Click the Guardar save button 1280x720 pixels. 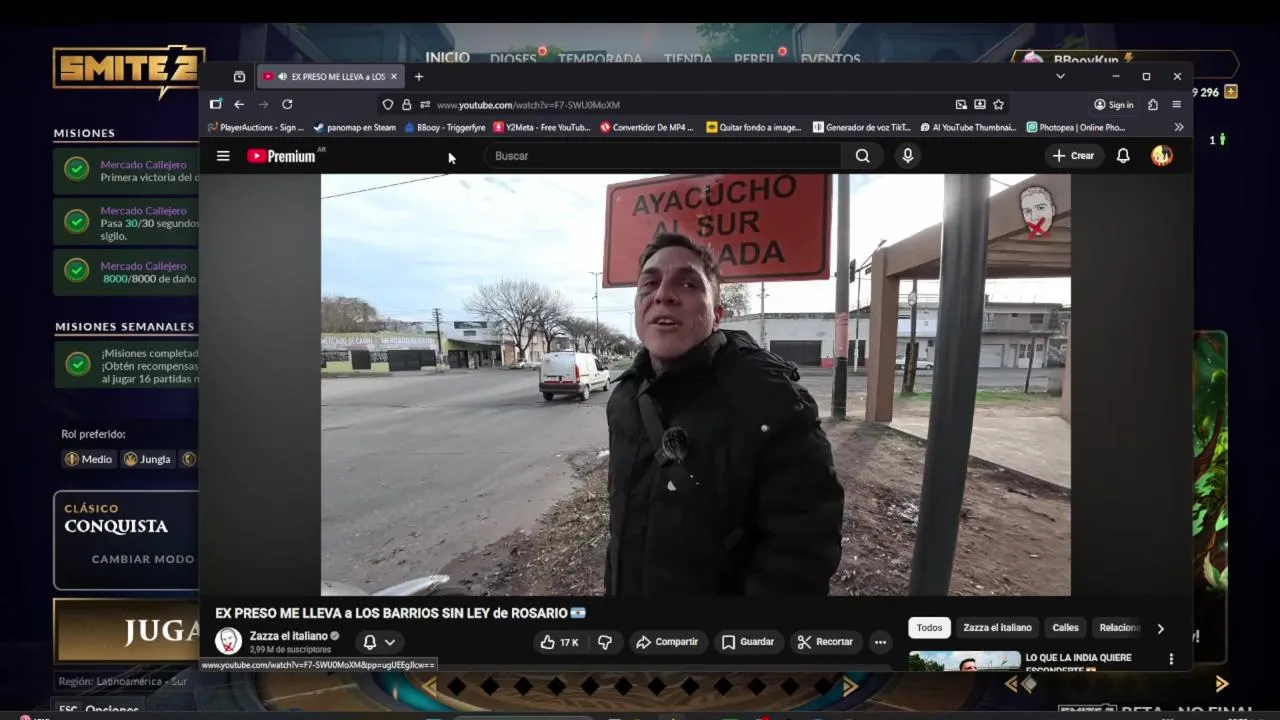coord(748,642)
